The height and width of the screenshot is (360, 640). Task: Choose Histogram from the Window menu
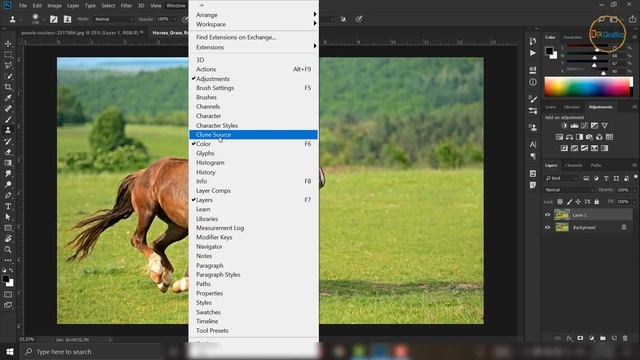pos(253,162)
